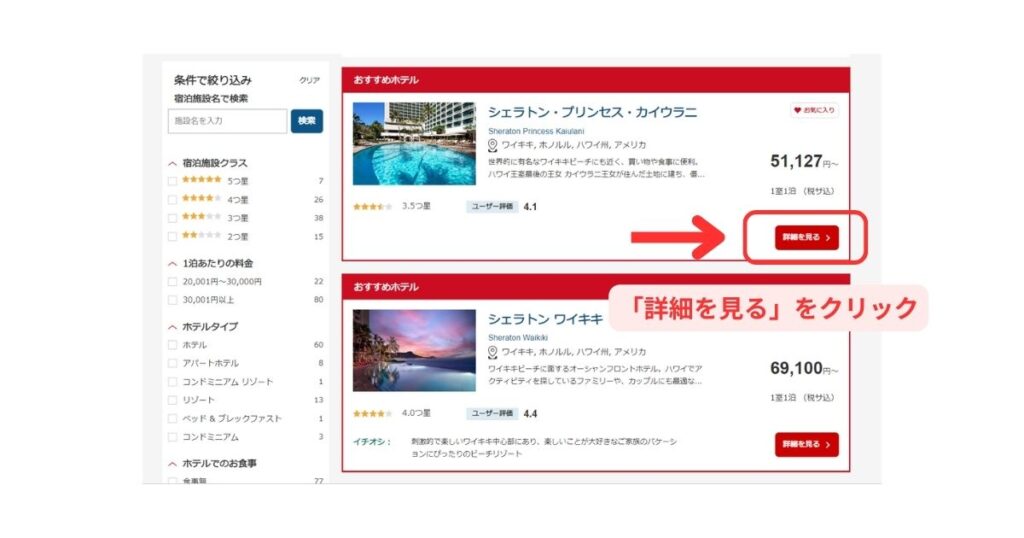Open the Sheraton Princess Kaiulani pool thumbnail
This screenshot has width=1024, height=538.
click(x=414, y=143)
